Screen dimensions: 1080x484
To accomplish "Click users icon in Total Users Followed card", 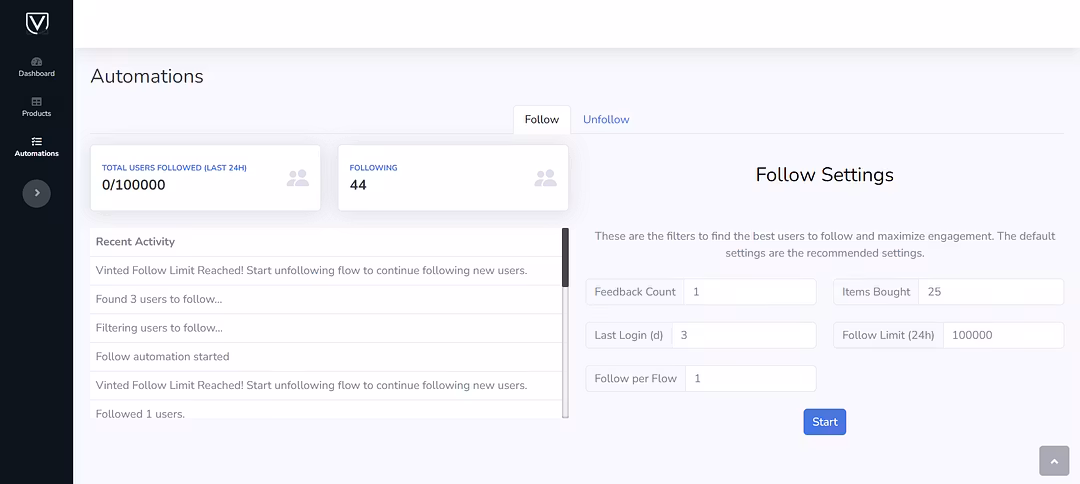I will coord(297,178).
